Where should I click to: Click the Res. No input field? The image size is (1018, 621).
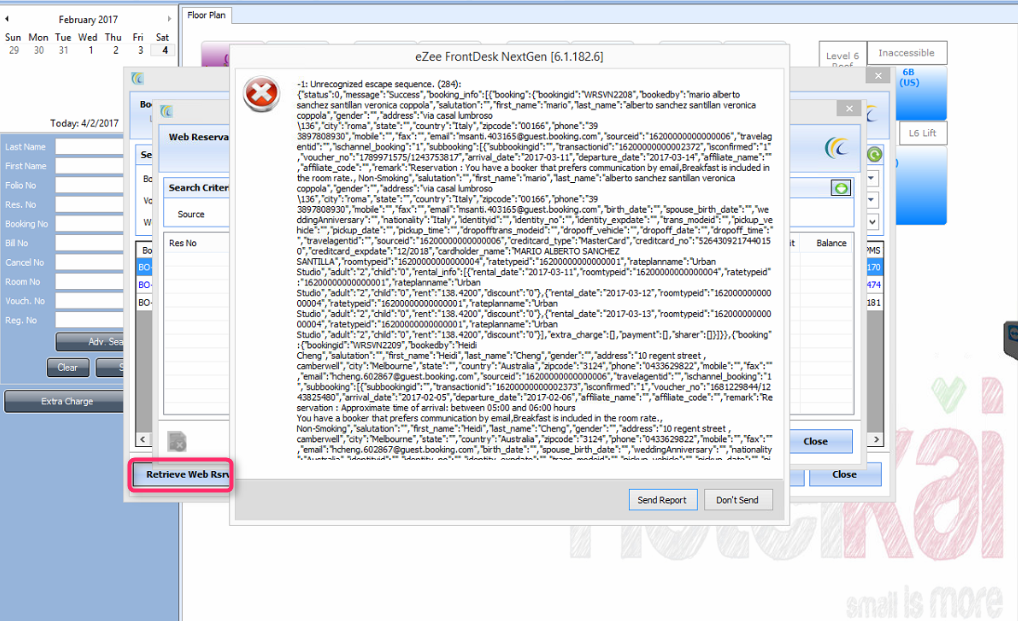coord(90,204)
